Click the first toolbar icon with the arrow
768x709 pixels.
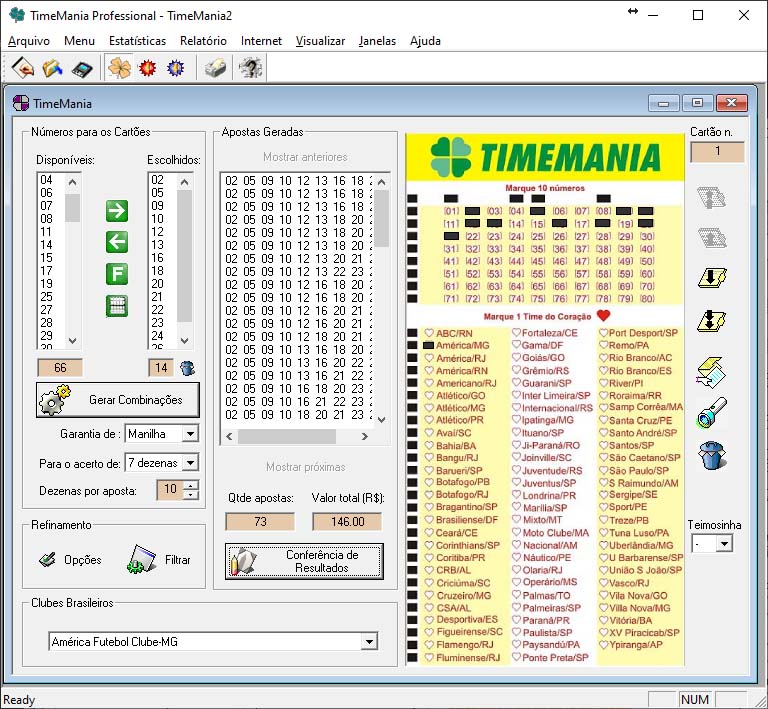tap(23, 68)
